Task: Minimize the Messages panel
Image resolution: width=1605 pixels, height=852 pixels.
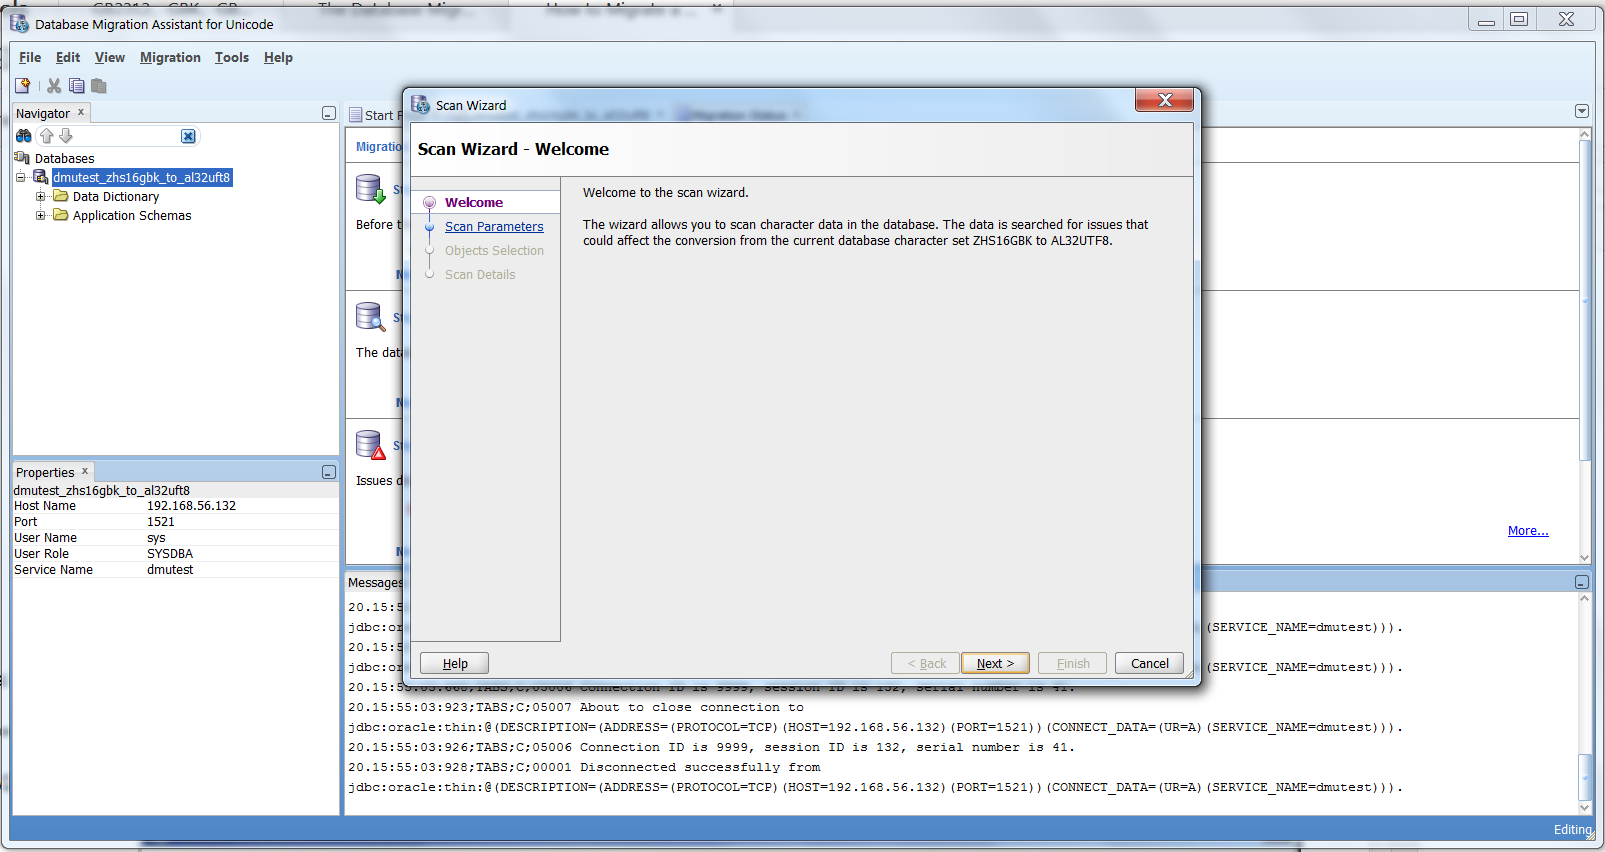Action: [x=1581, y=582]
